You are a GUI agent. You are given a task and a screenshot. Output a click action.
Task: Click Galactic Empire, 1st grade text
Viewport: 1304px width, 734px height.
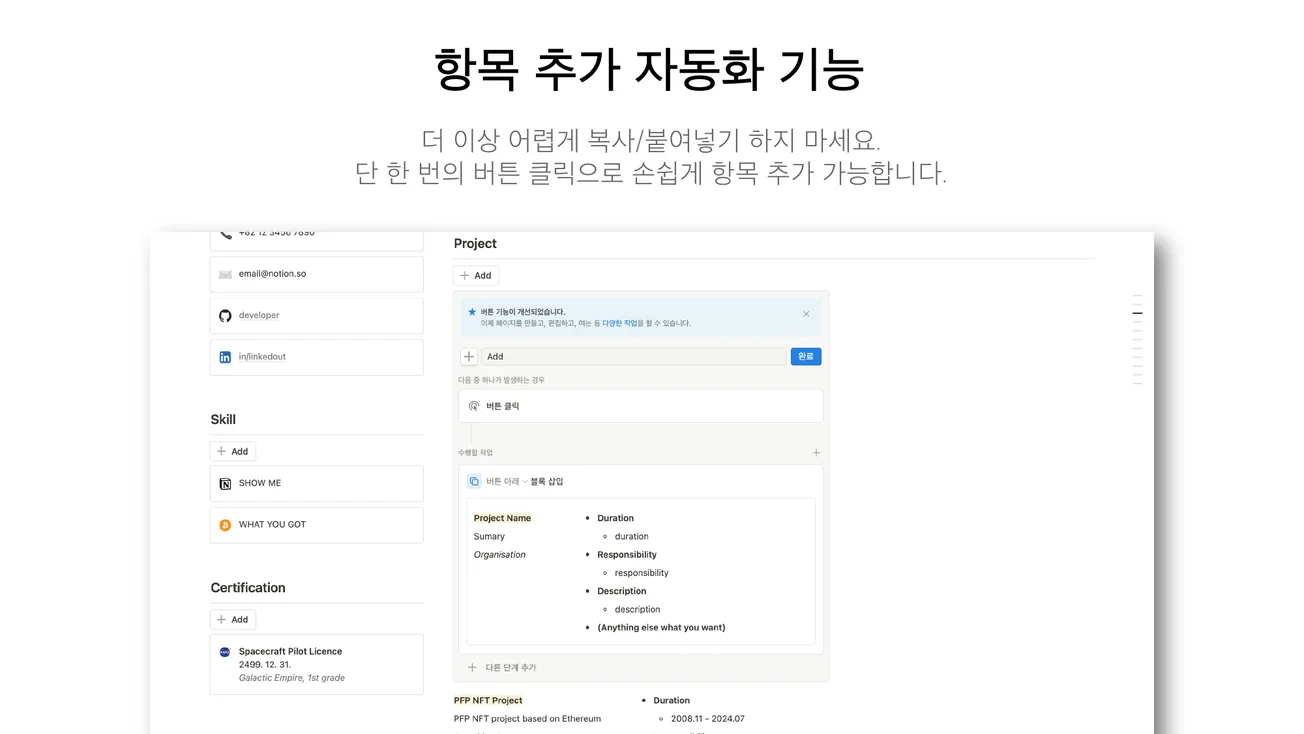click(x=292, y=678)
